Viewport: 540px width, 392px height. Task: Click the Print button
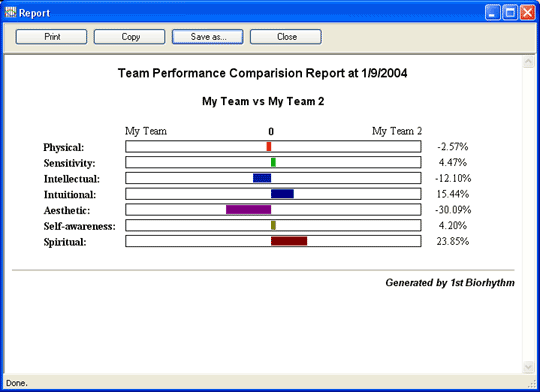(51, 37)
